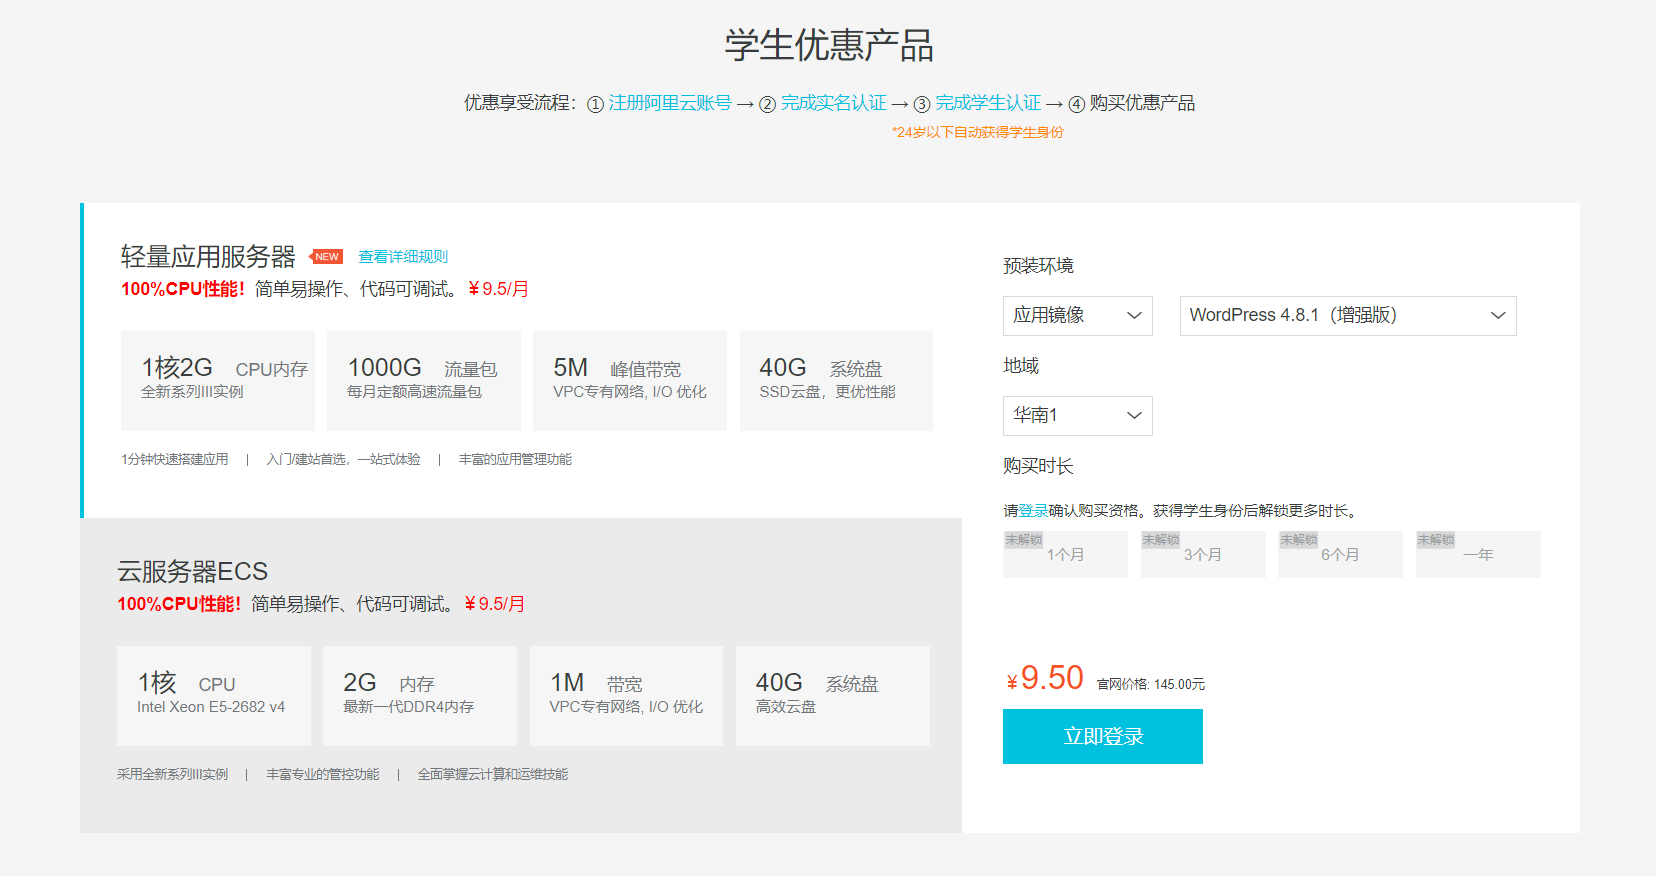
Task: Open the 注册阿里云账号 link
Action: pos(670,103)
